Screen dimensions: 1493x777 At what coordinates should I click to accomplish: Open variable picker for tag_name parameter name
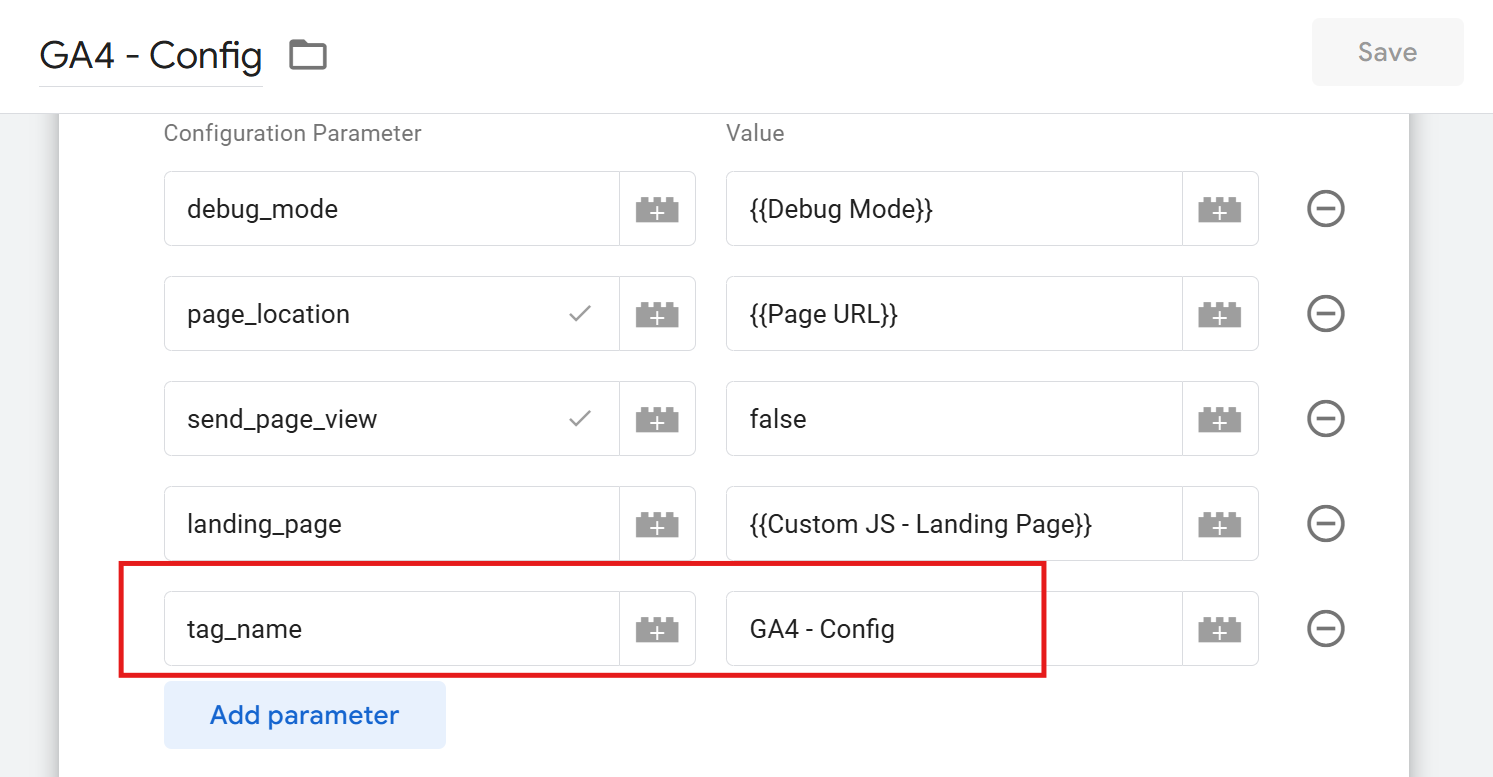(657, 629)
